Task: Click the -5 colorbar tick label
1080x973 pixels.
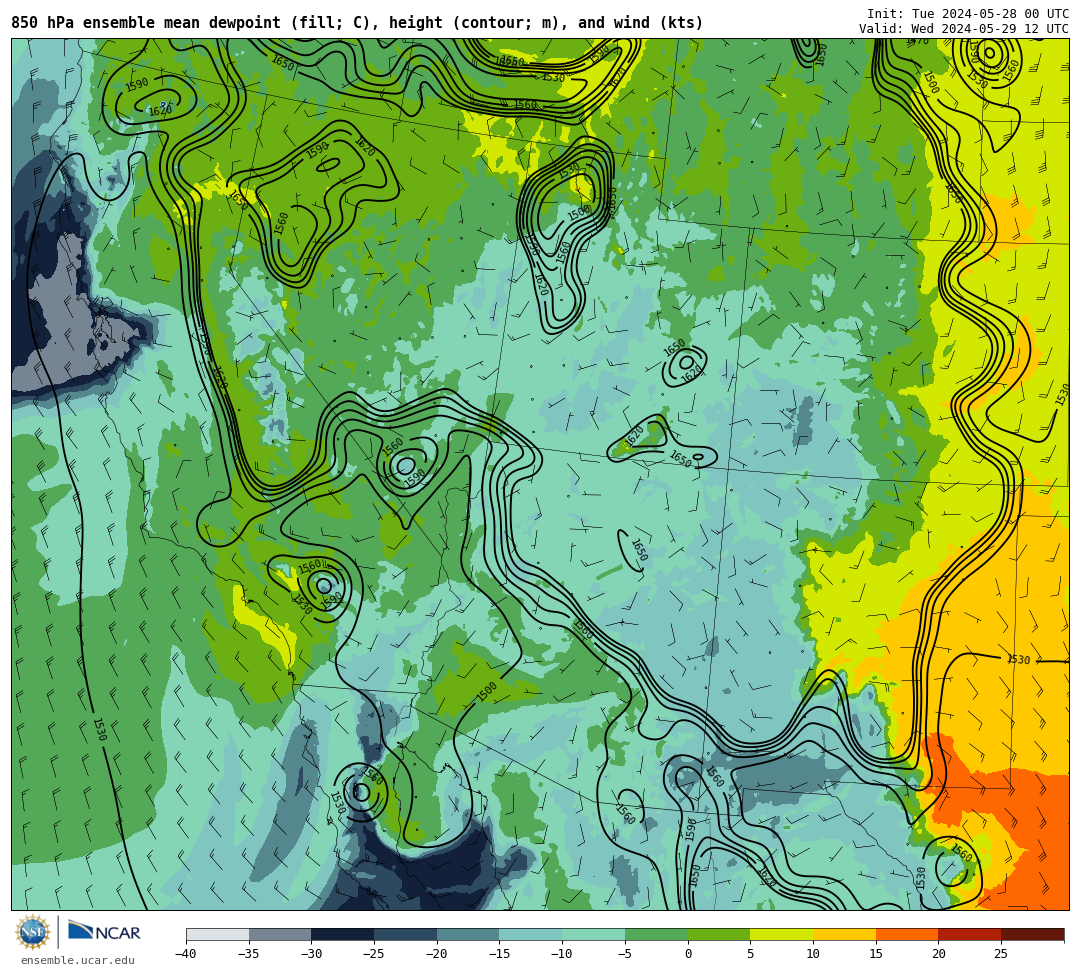Action: click(x=624, y=954)
